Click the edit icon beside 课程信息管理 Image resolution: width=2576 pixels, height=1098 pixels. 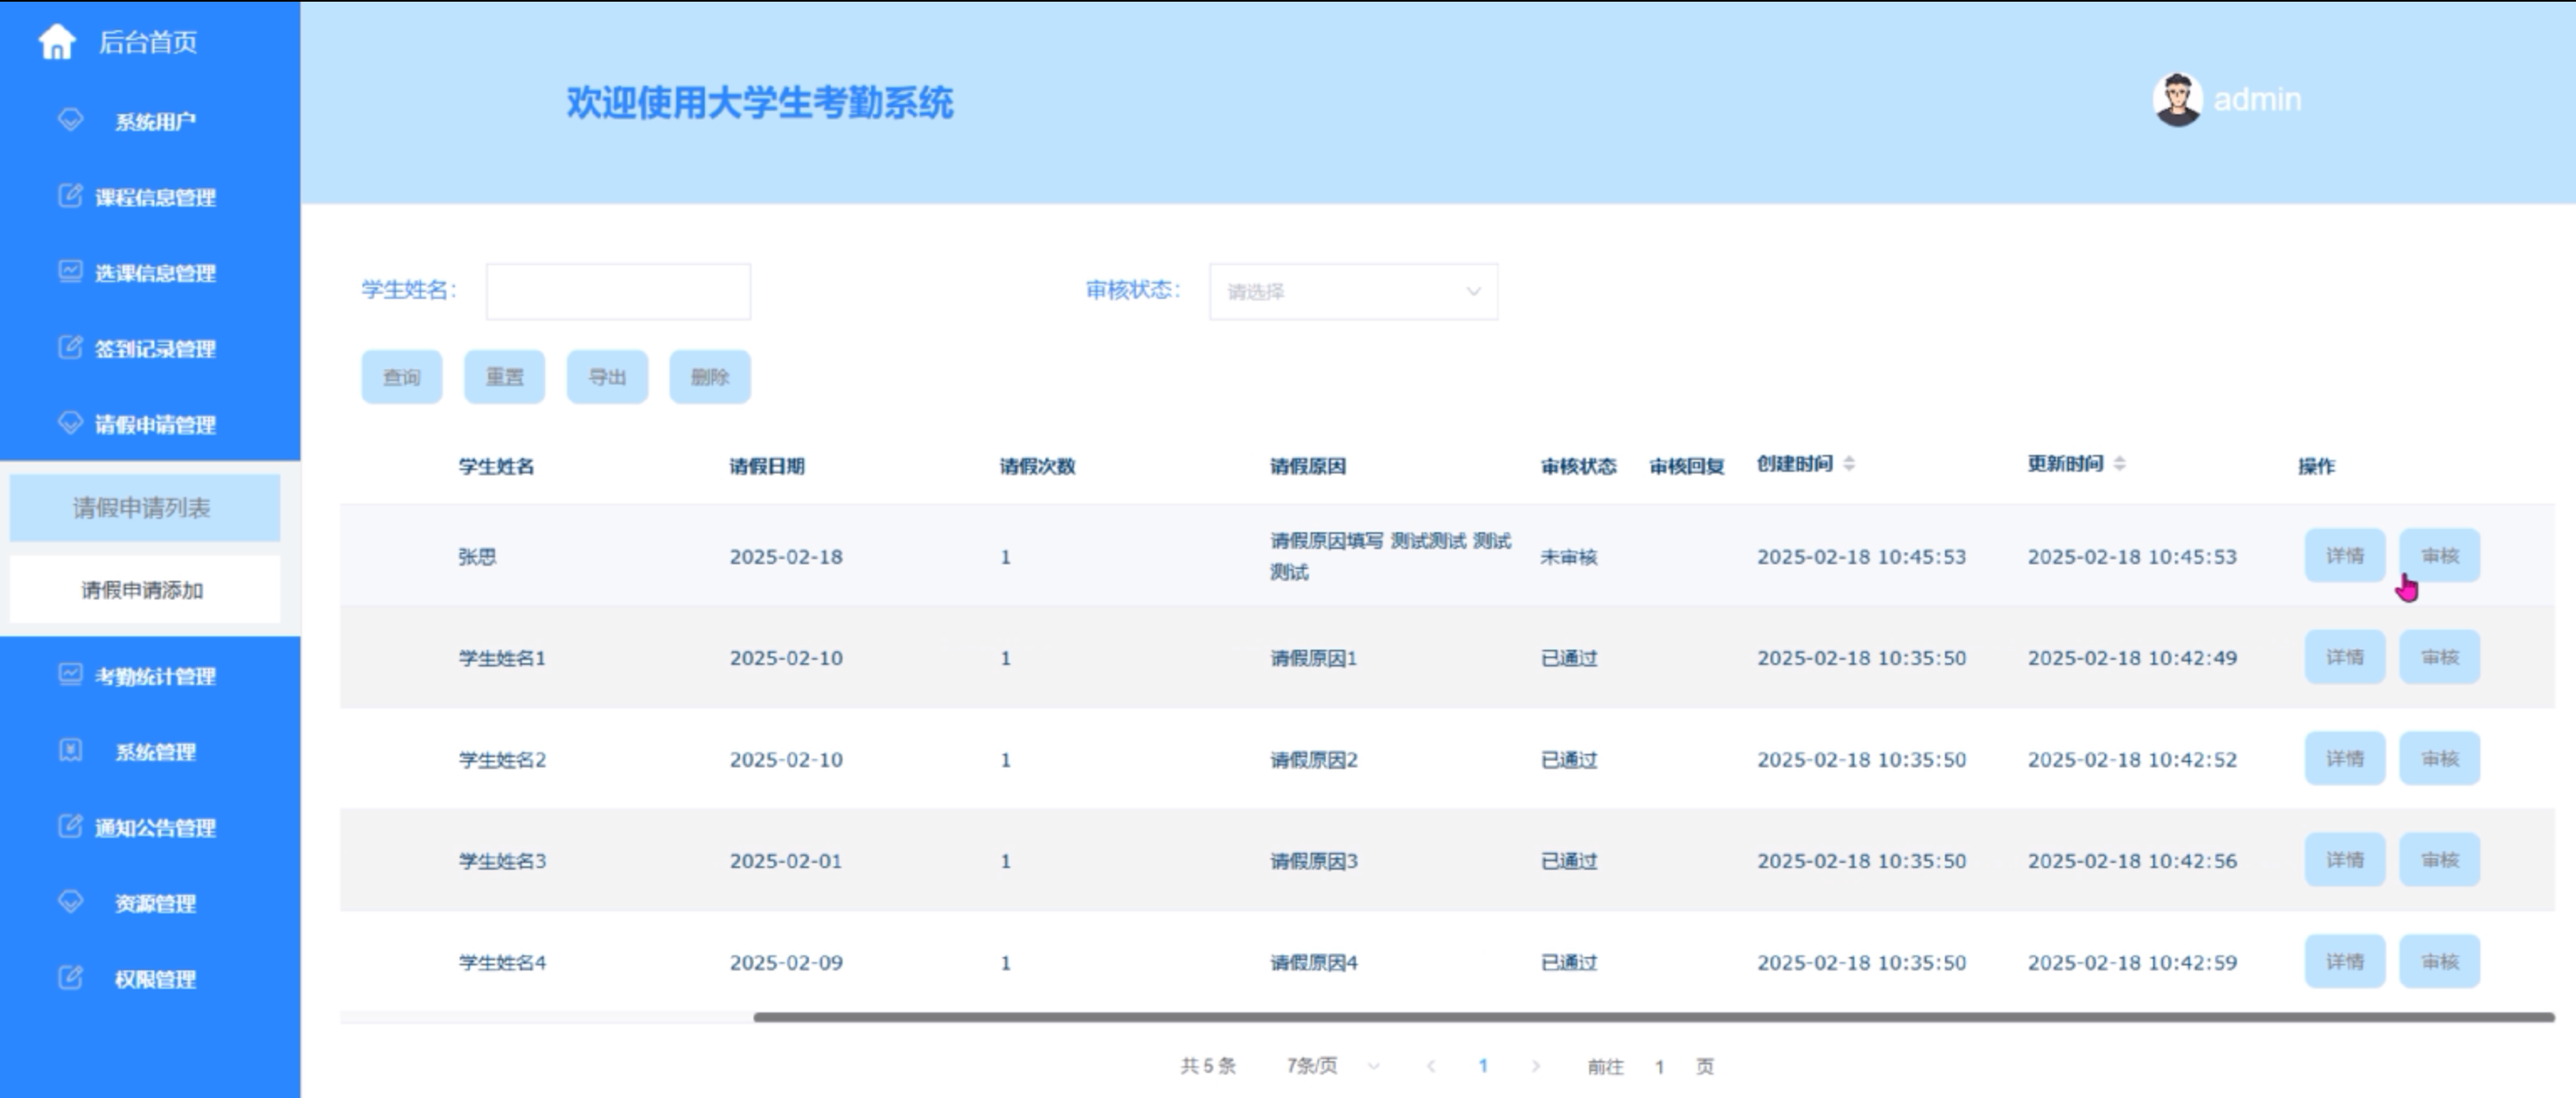70,196
